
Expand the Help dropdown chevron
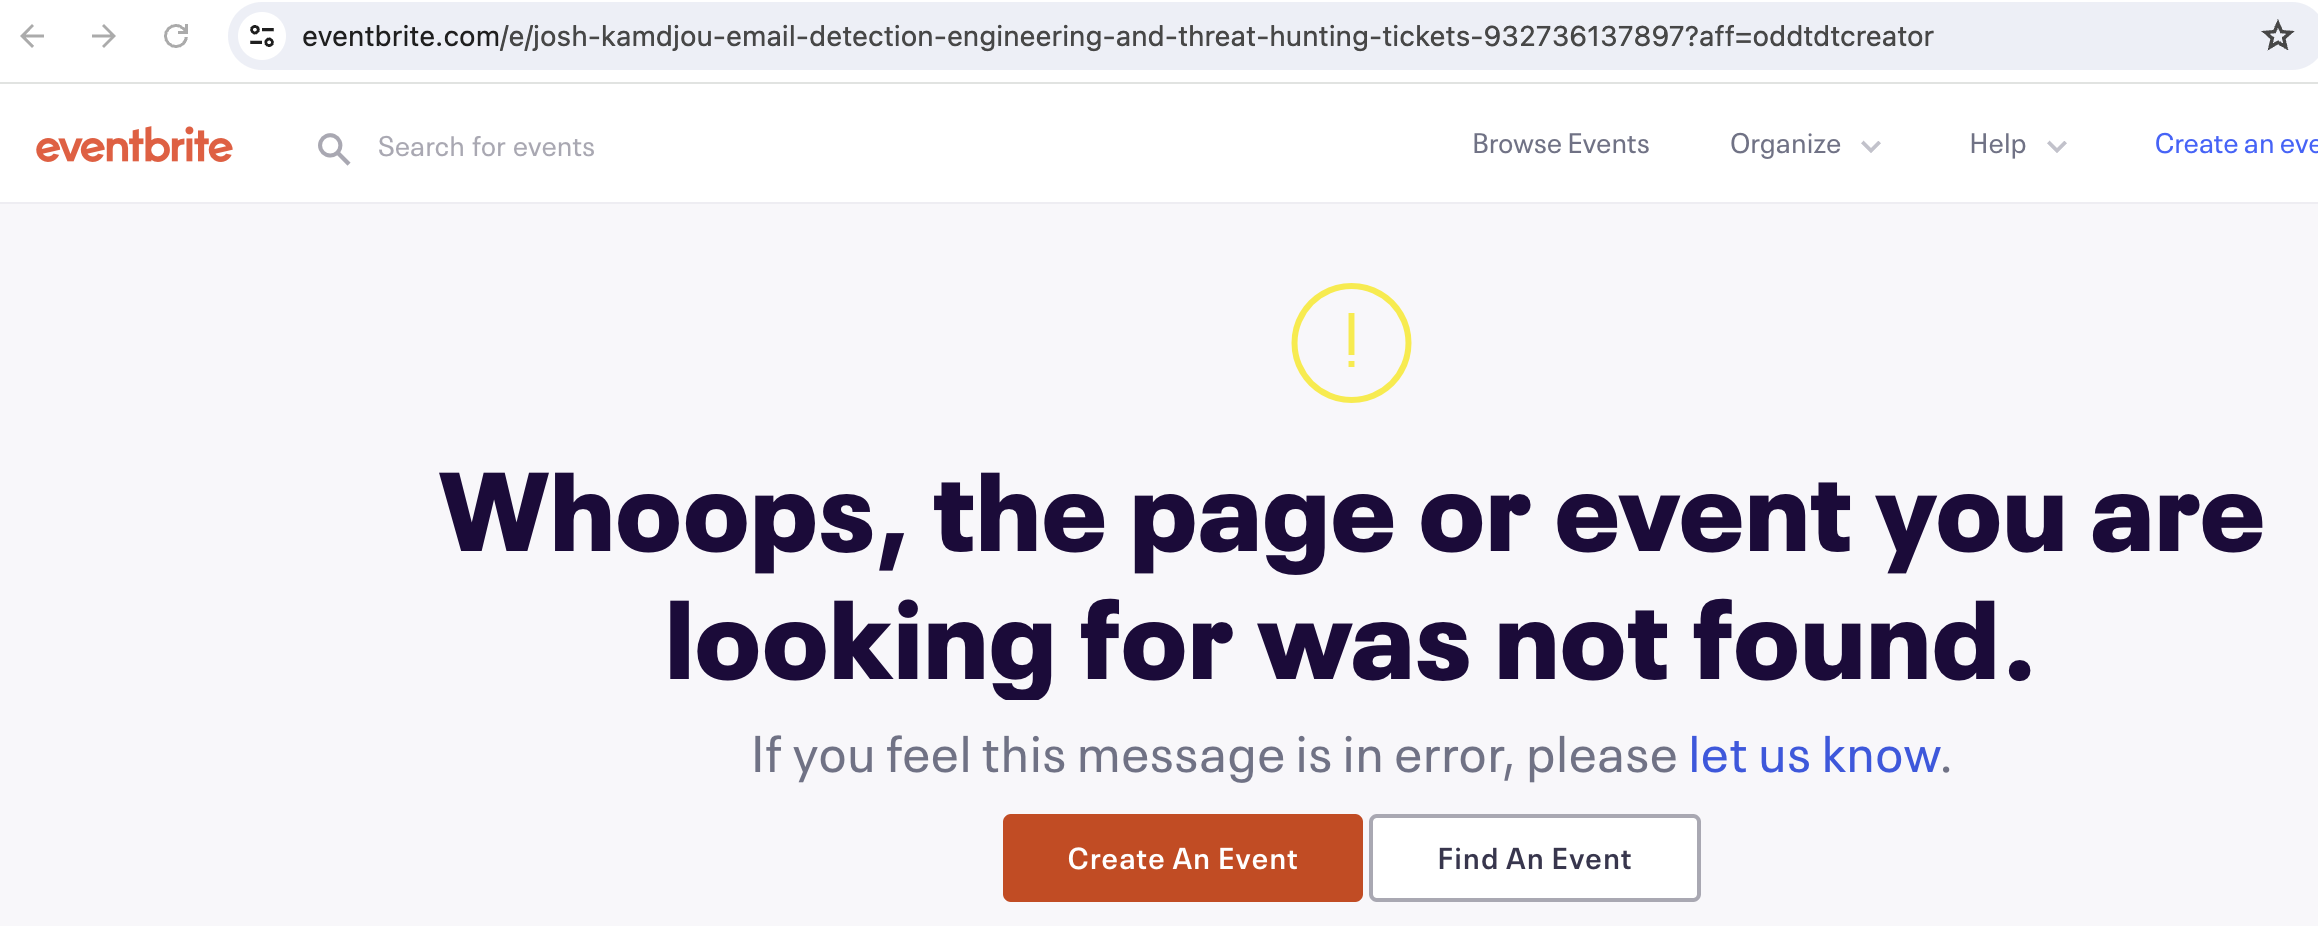tap(2057, 147)
